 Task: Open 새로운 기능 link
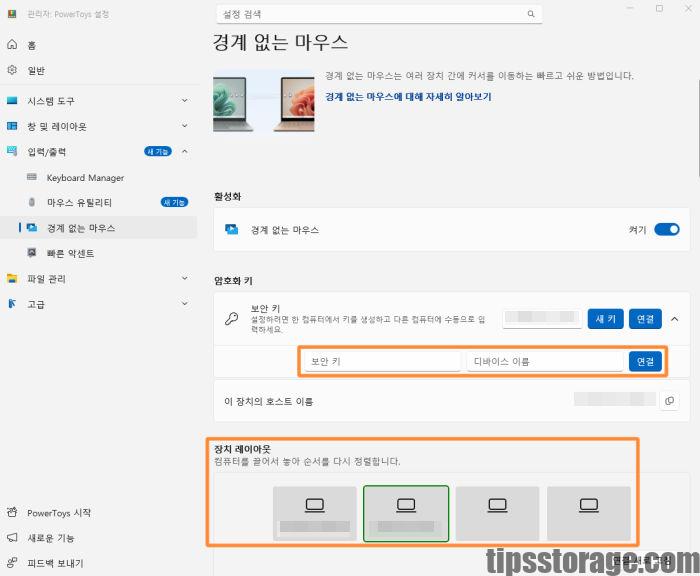50,538
